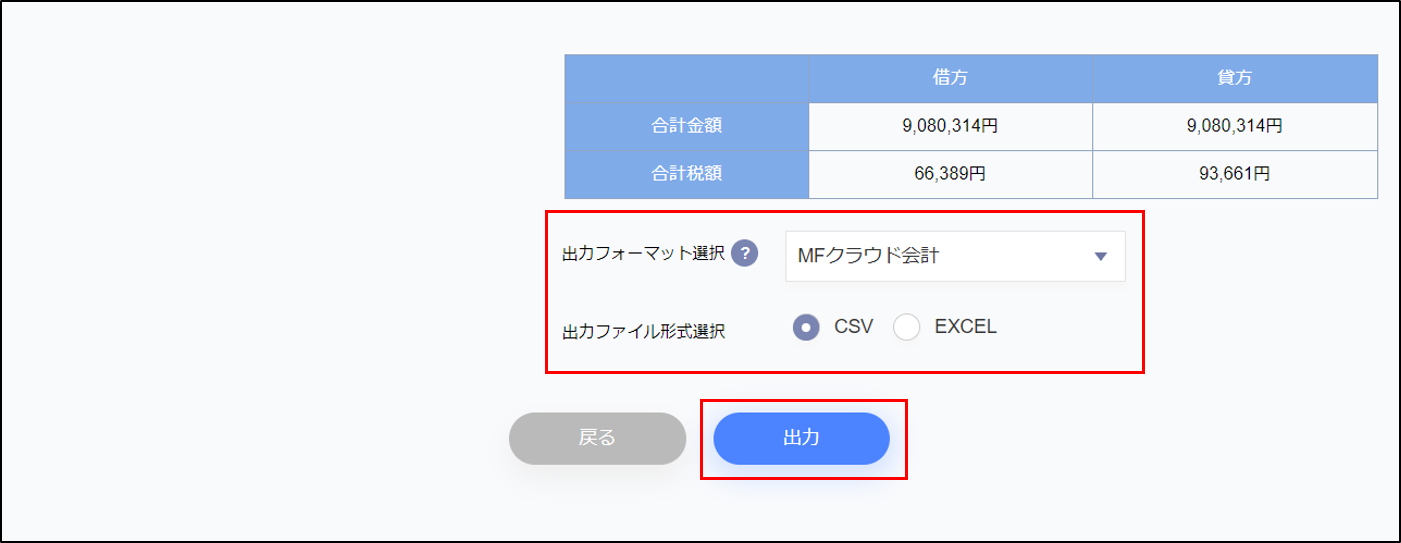
Task: Click the gray 戻る button
Action: (x=597, y=438)
